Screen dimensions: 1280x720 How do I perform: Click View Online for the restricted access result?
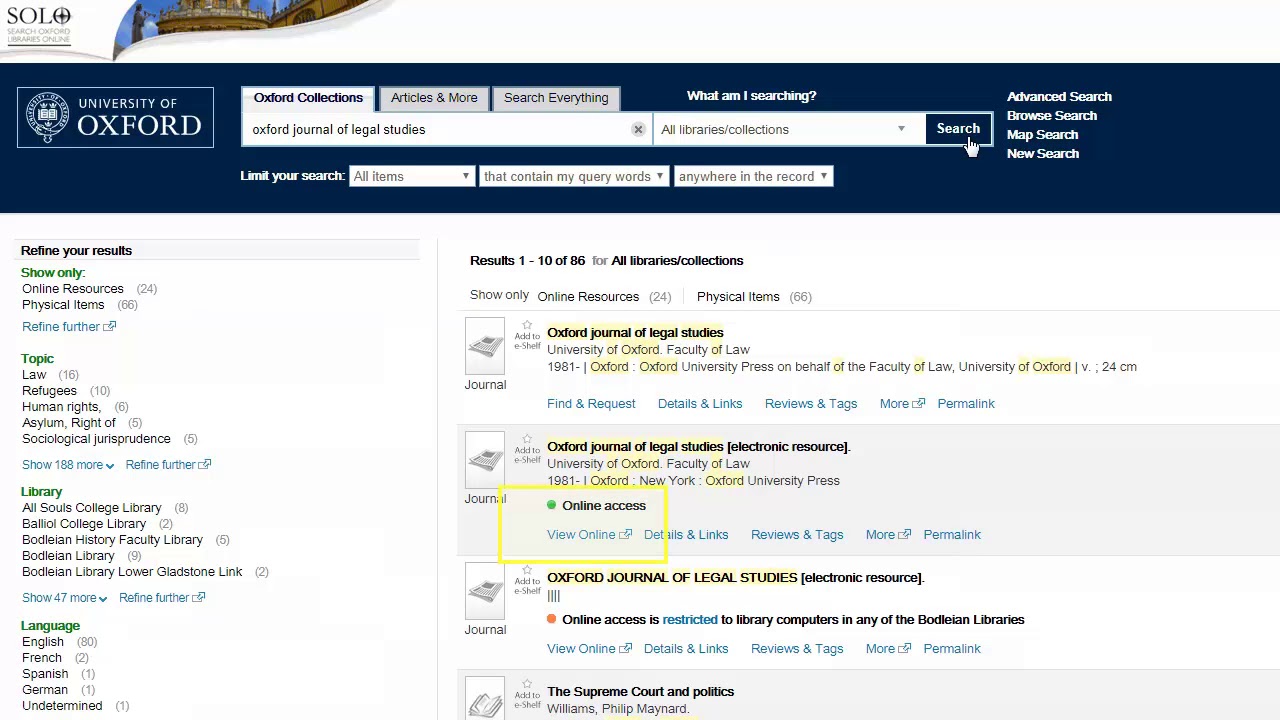[x=589, y=649]
